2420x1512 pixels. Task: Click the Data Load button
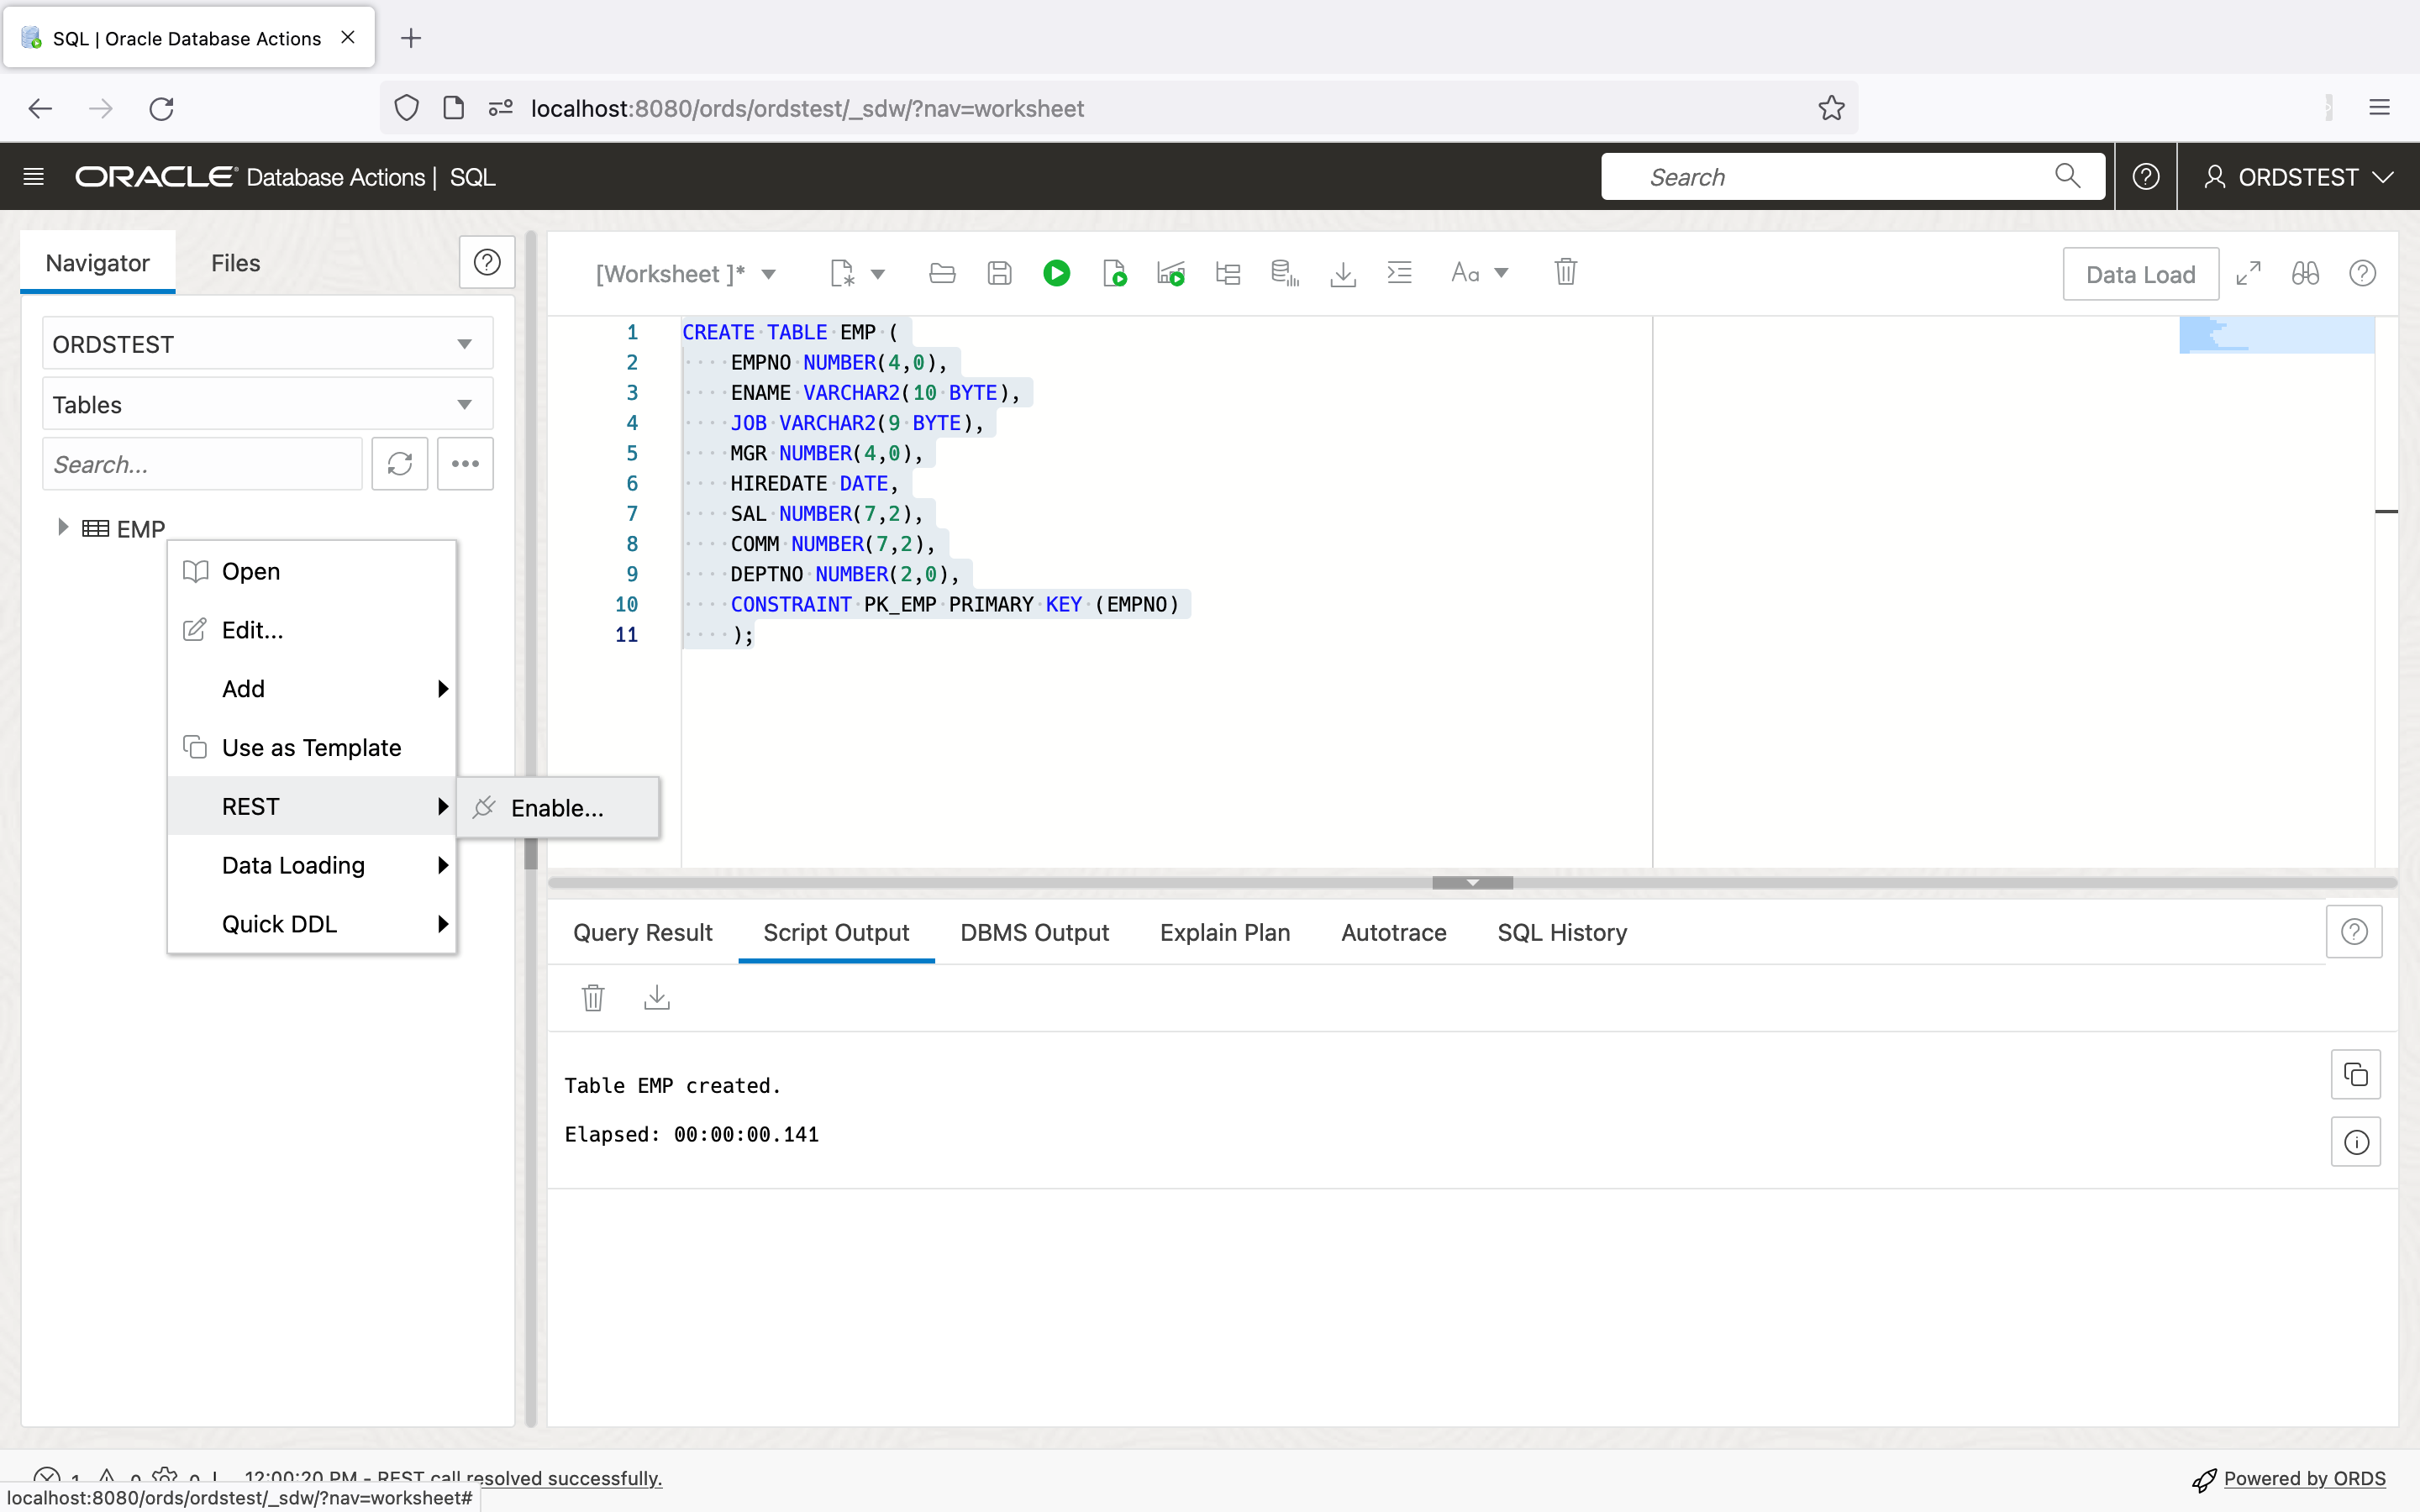pos(2139,274)
